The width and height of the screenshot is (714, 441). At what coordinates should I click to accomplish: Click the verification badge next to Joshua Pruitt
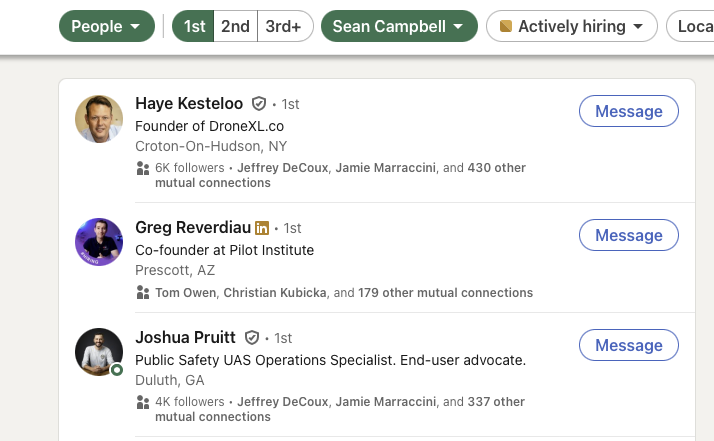pos(251,338)
